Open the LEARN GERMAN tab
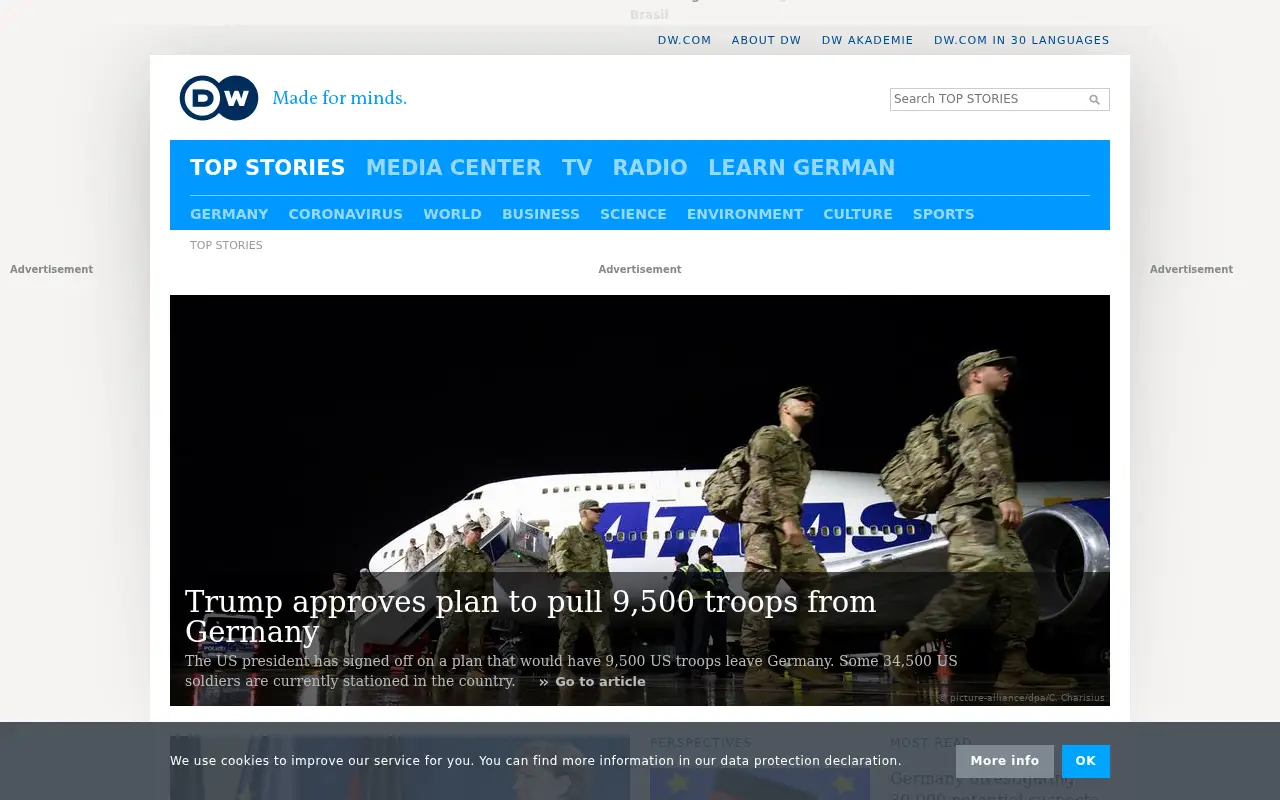This screenshot has height=800, width=1280. 802,168
